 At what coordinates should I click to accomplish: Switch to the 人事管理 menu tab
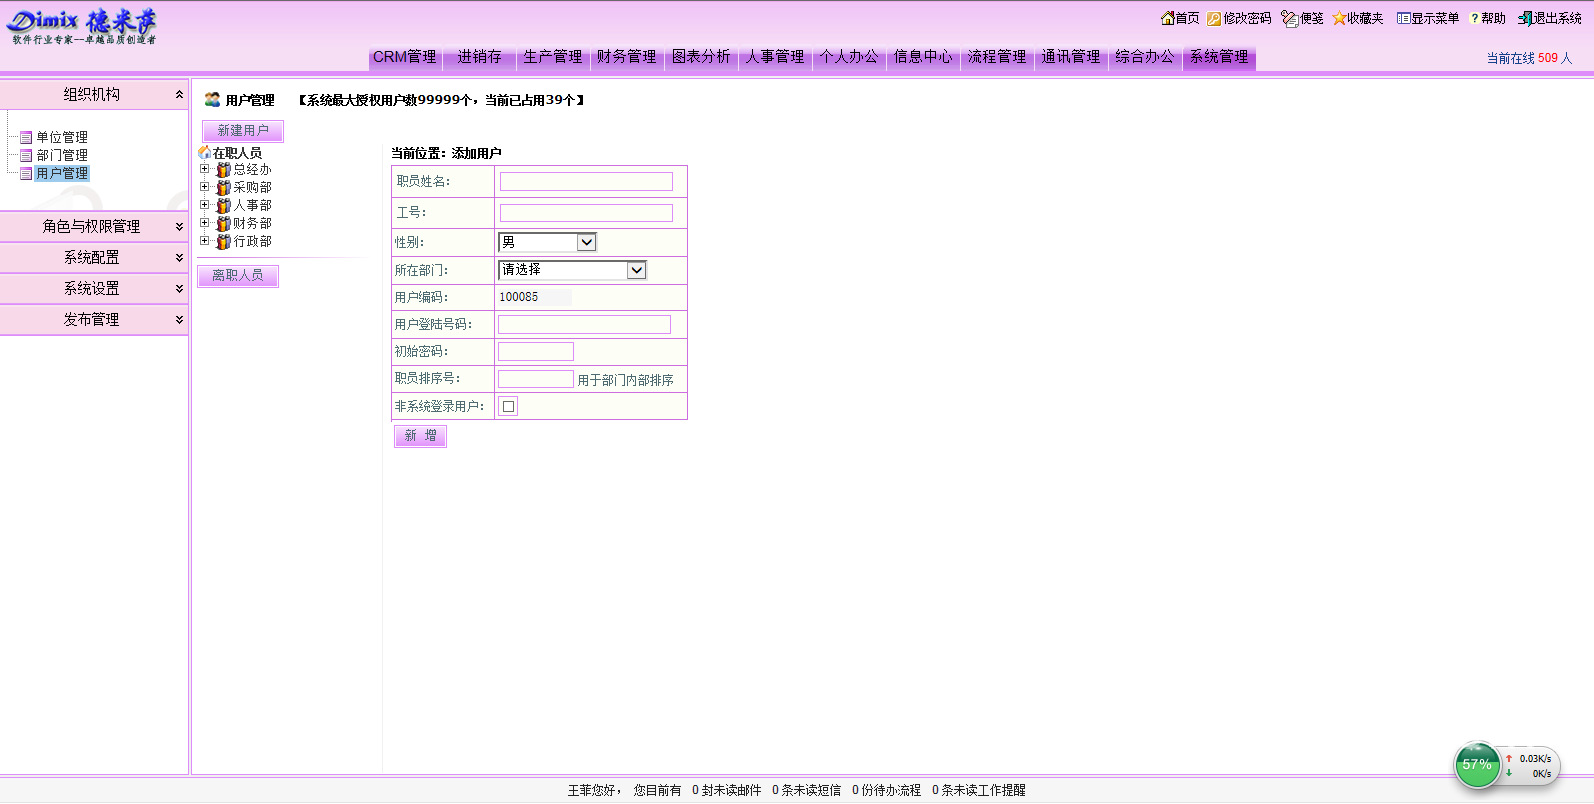[775, 57]
